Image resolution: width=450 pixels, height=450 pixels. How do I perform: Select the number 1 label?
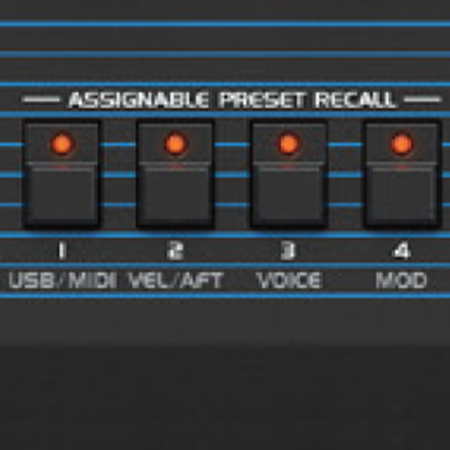pyautogui.click(x=61, y=251)
